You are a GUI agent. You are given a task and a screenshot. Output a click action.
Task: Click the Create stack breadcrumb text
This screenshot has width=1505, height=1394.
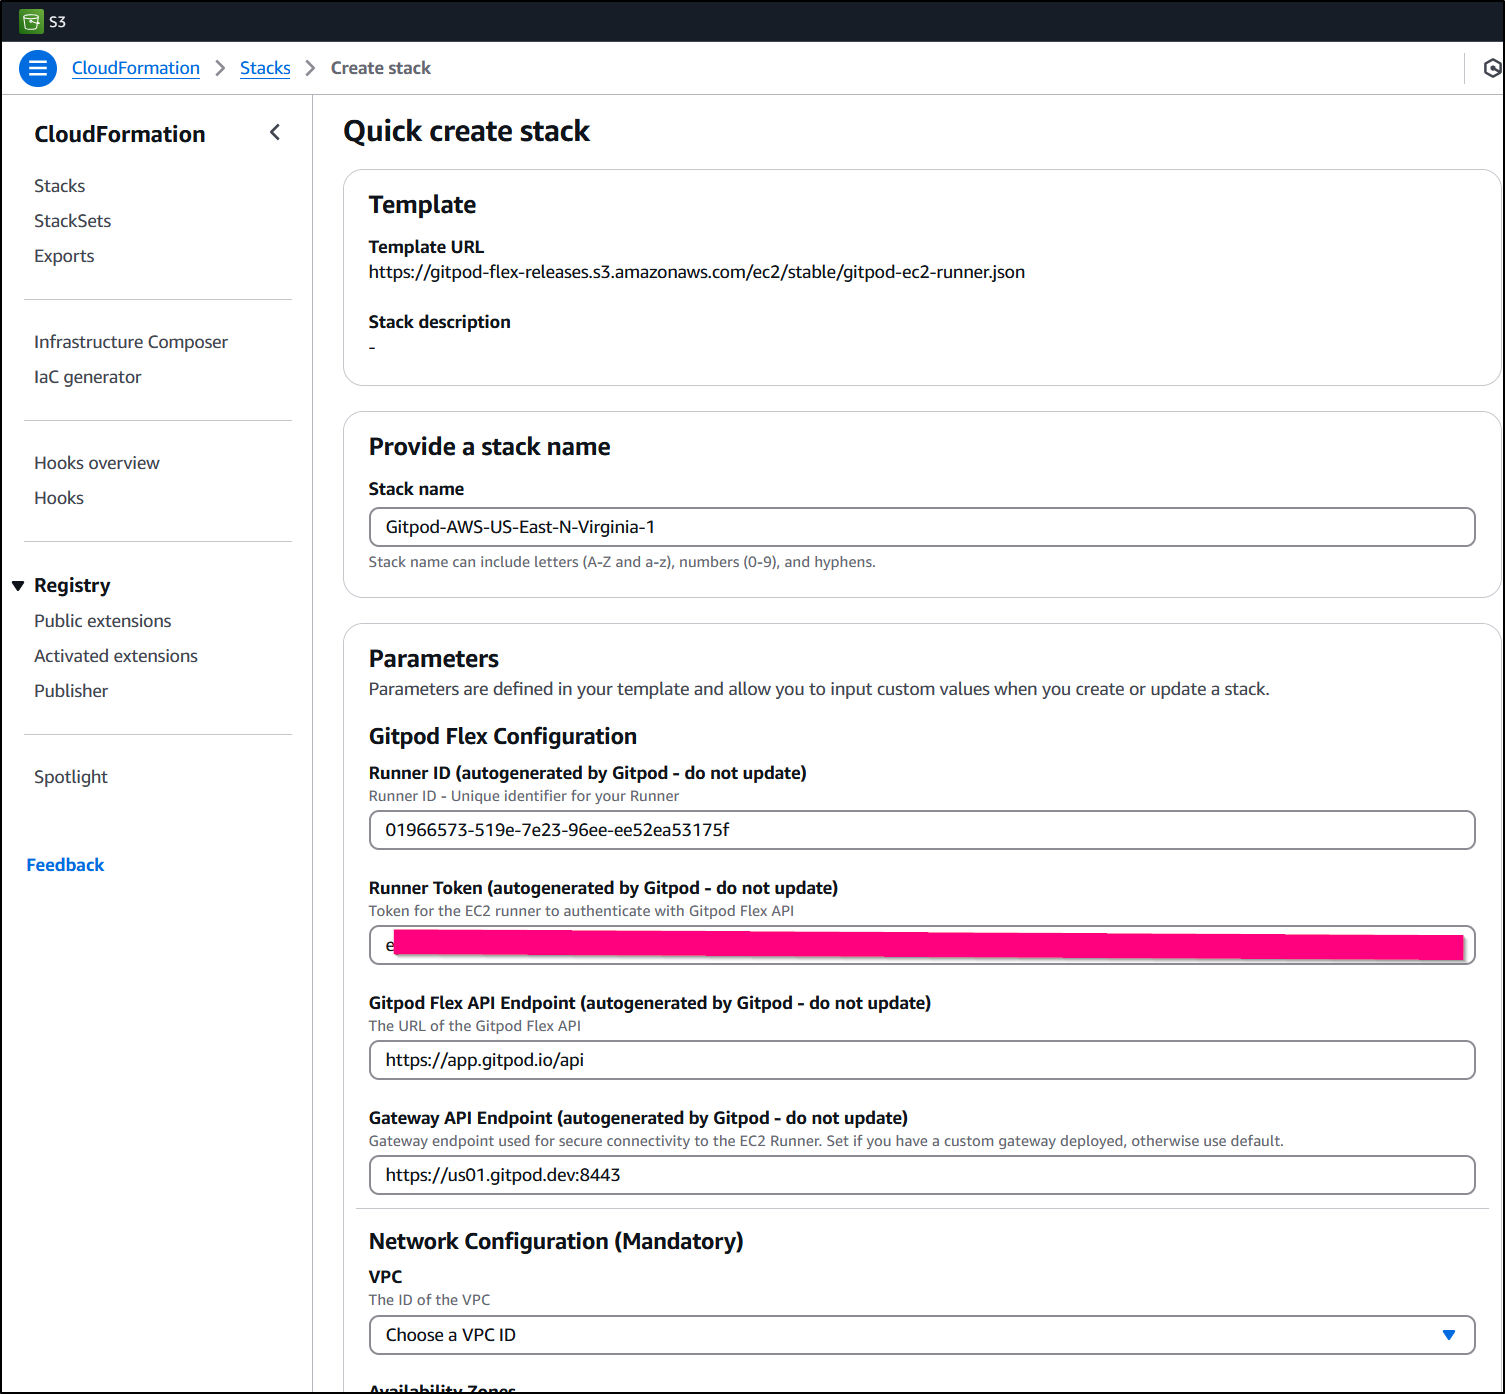(381, 68)
